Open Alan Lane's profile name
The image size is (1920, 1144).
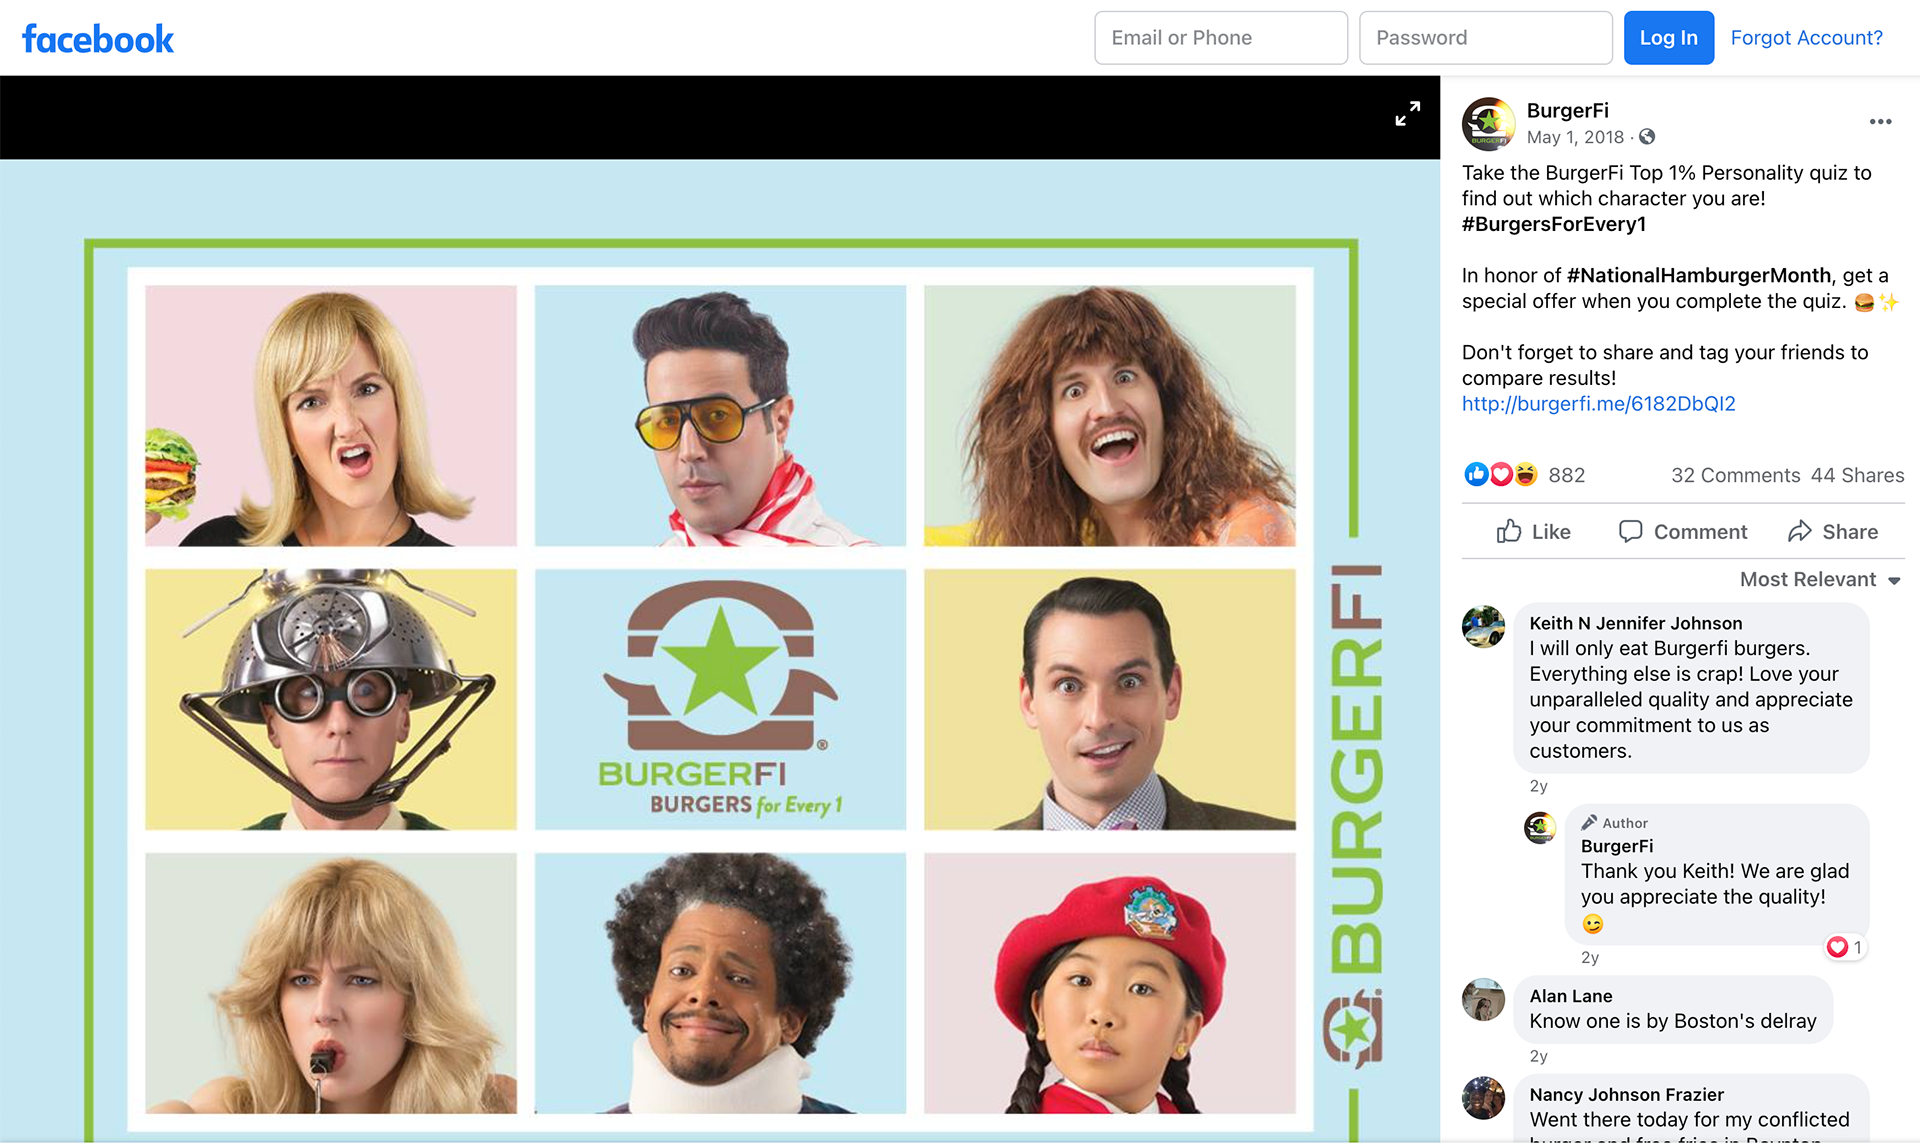point(1570,996)
